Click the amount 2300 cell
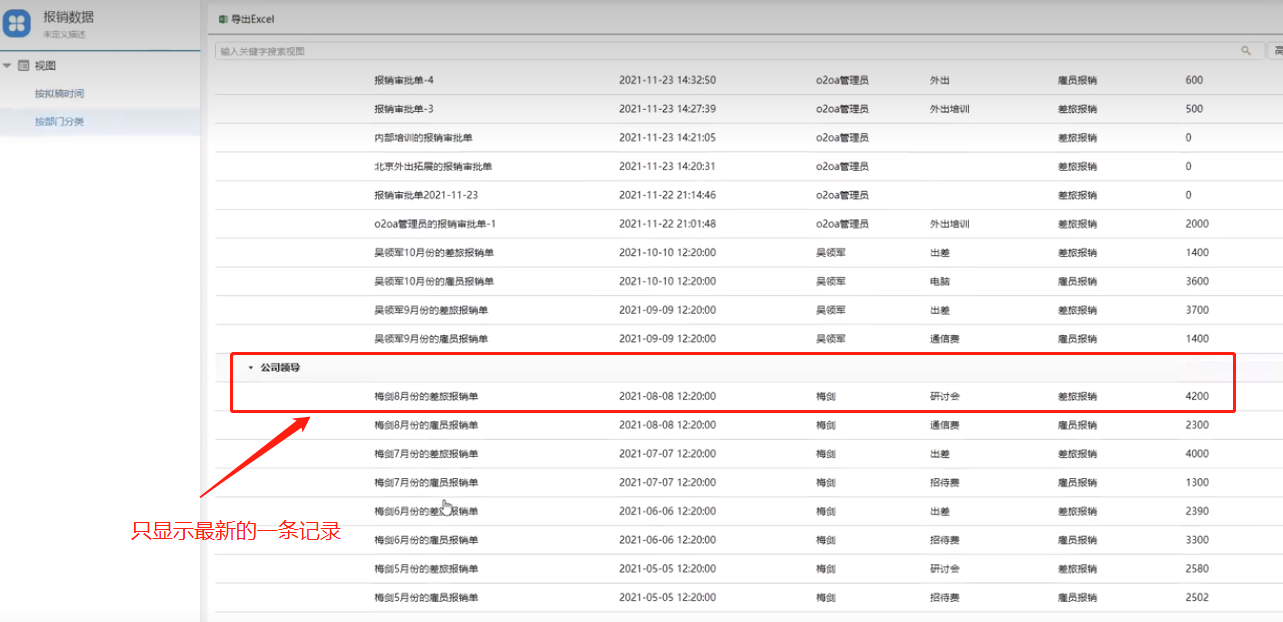The height and width of the screenshot is (622, 1283). pyautogui.click(x=1197, y=425)
